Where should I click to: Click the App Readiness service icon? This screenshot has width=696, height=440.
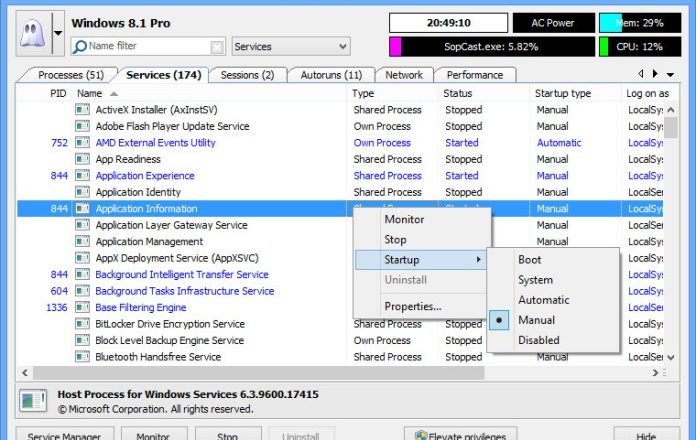(x=82, y=159)
